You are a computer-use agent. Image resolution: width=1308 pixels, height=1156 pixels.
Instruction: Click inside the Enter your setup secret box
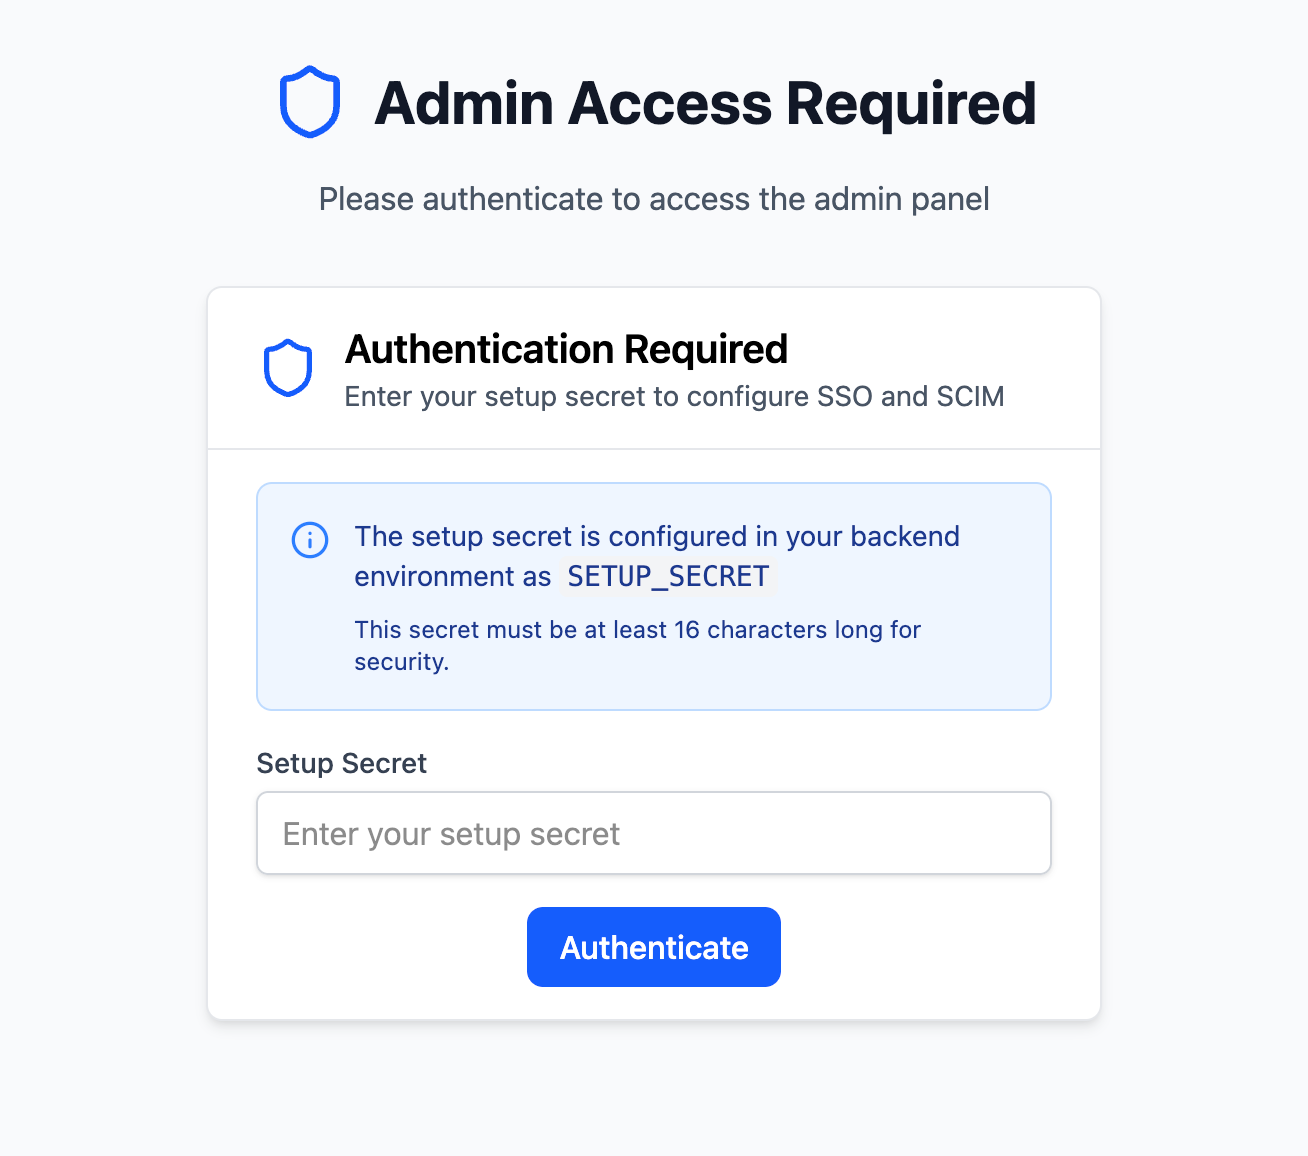pos(653,833)
